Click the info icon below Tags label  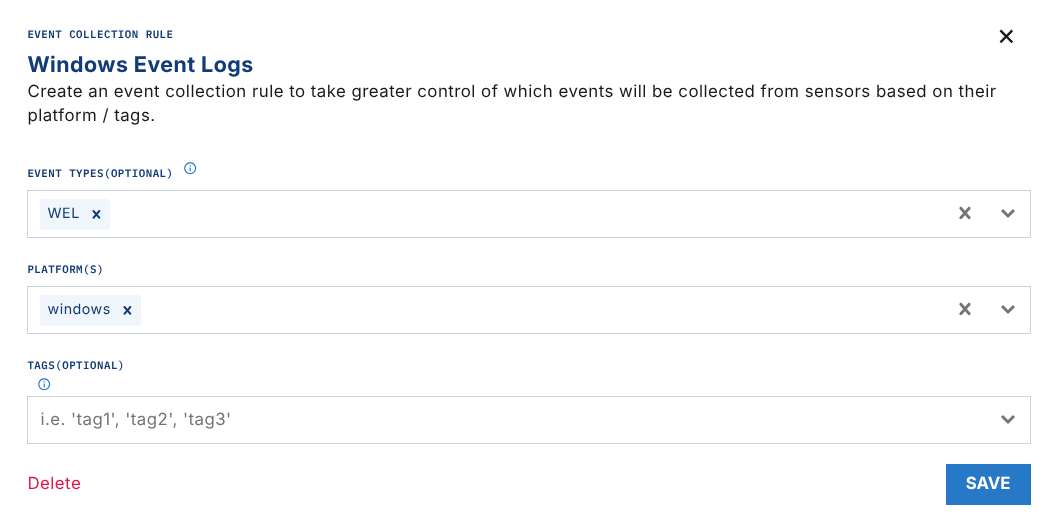[x=44, y=384]
